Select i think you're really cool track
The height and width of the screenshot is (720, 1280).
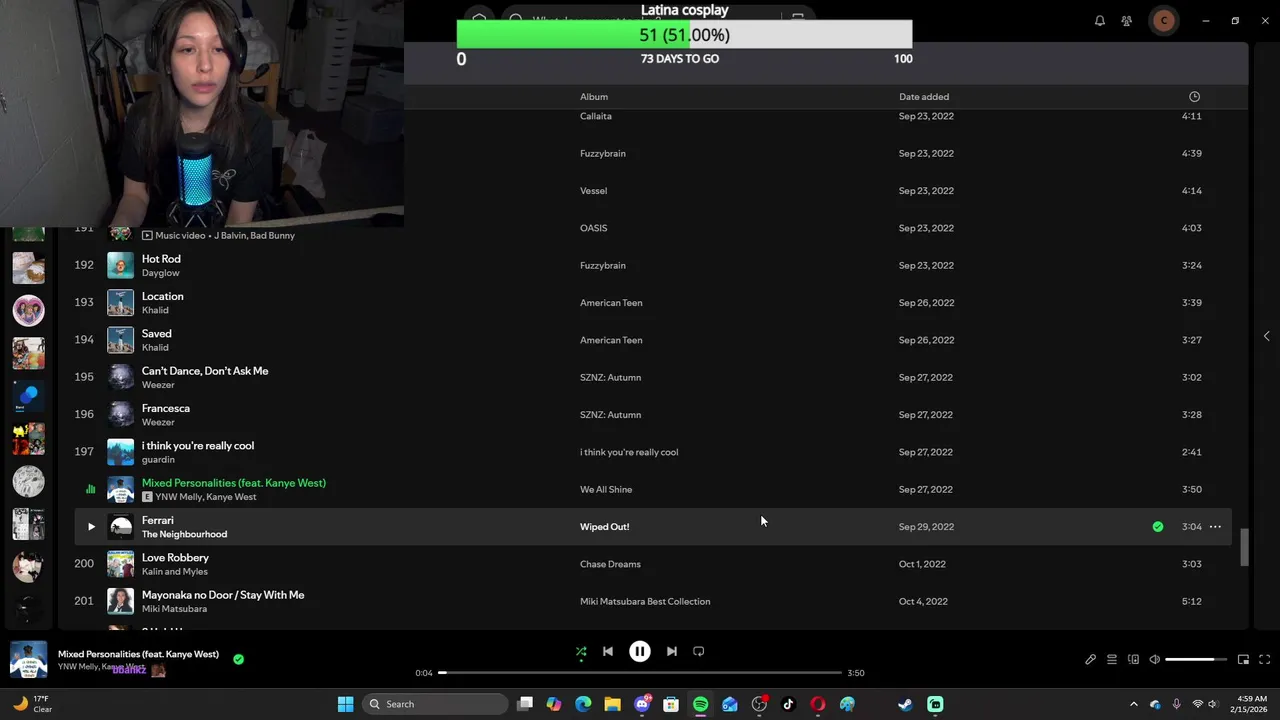[198, 446]
